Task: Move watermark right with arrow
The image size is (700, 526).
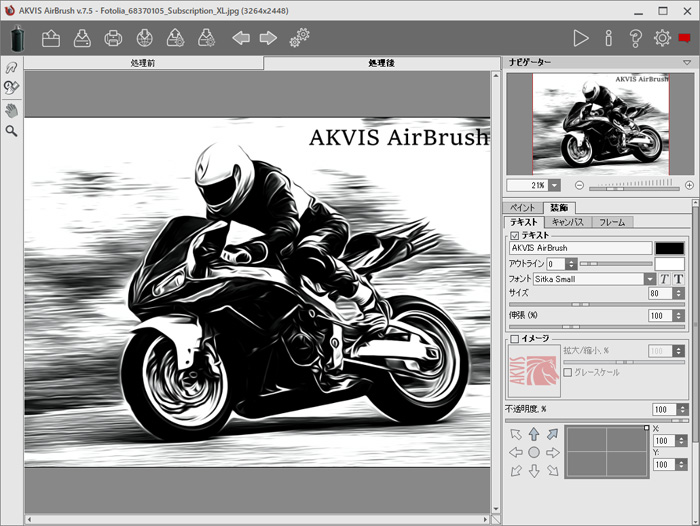Action: tap(553, 452)
